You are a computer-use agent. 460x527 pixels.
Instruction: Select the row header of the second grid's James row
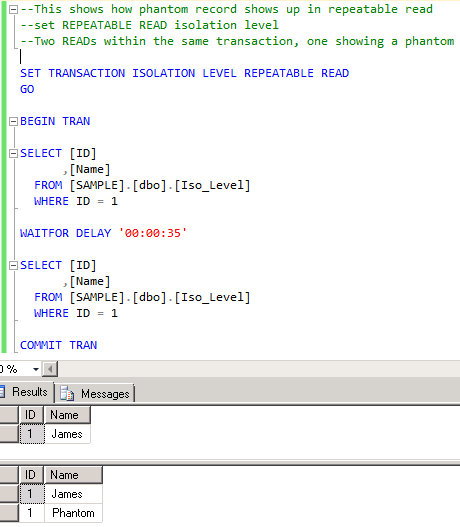(9, 494)
